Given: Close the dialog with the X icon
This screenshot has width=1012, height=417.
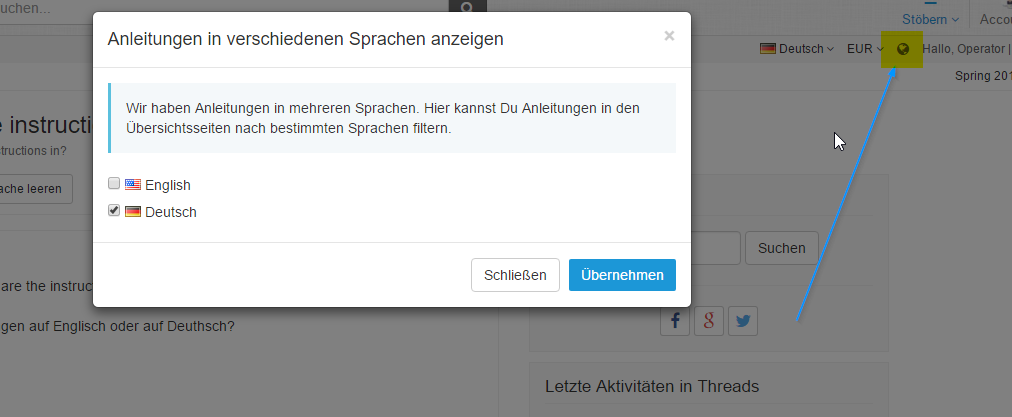Looking at the screenshot, I should (669, 36).
